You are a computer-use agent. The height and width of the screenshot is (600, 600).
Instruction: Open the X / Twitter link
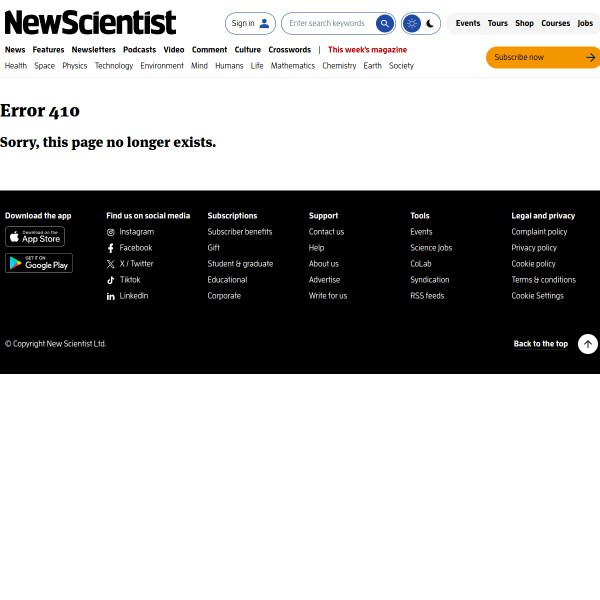pos(136,264)
